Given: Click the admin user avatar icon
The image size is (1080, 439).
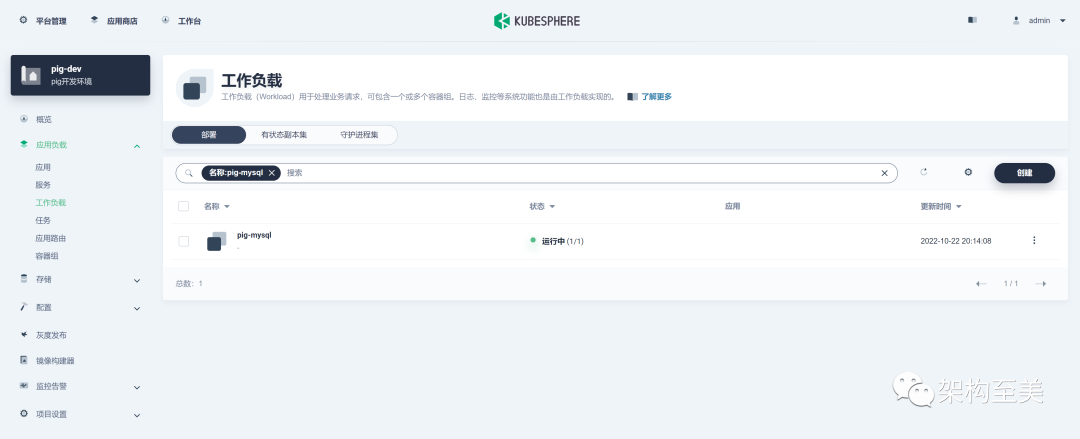Looking at the screenshot, I should pos(1016,21).
